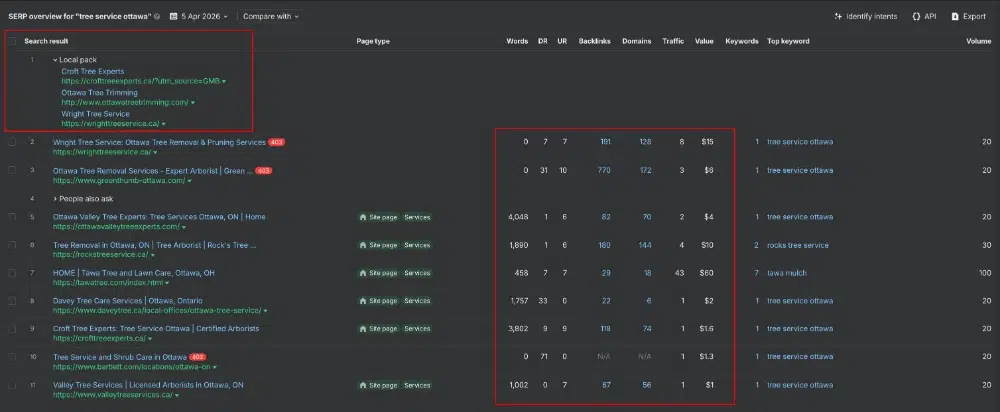Click the Site page tag in the Croft Tree Experts row

coord(378,329)
